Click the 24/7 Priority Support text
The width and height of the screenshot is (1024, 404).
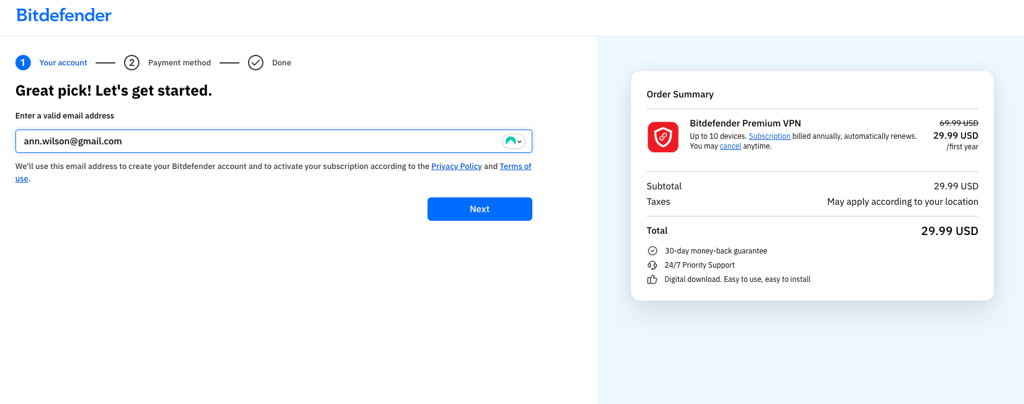click(699, 265)
